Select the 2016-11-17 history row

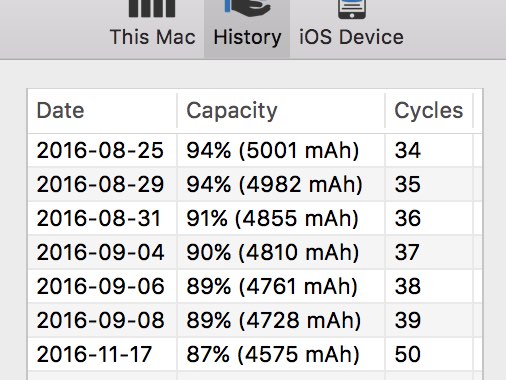pyautogui.click(x=255, y=354)
